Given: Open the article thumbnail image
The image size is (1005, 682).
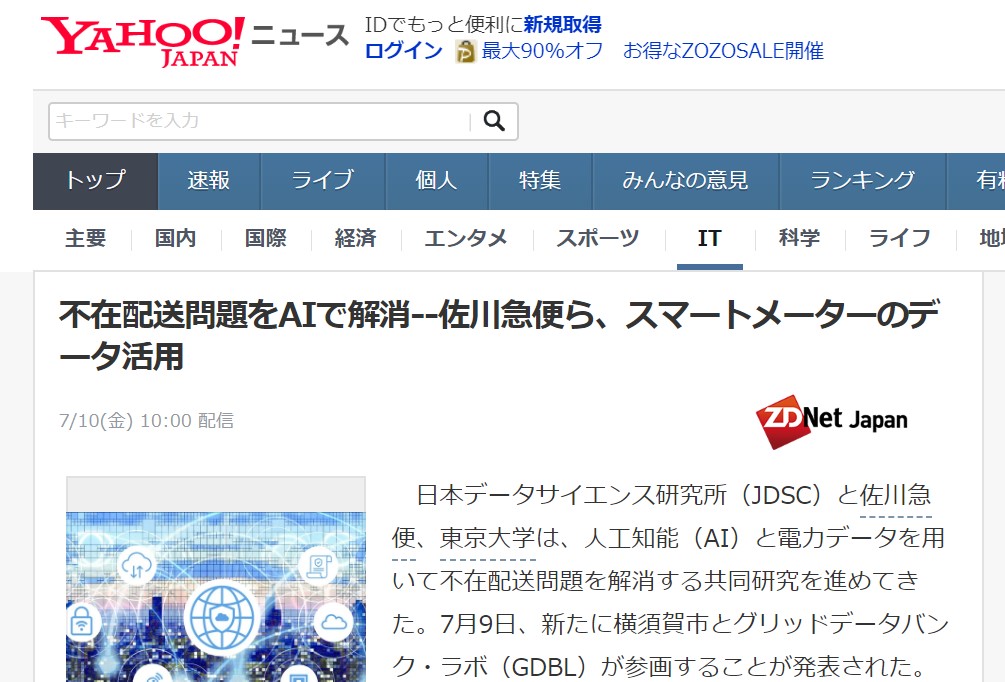Looking at the screenshot, I should tap(215, 580).
